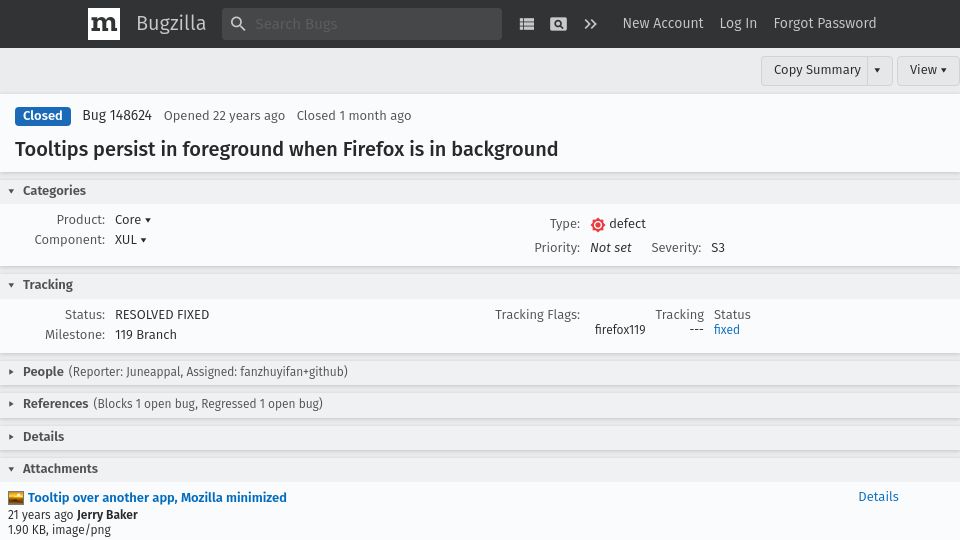Screen dimensions: 960x540
Task: Click the Jerry Baker author name
Action: [107, 514]
